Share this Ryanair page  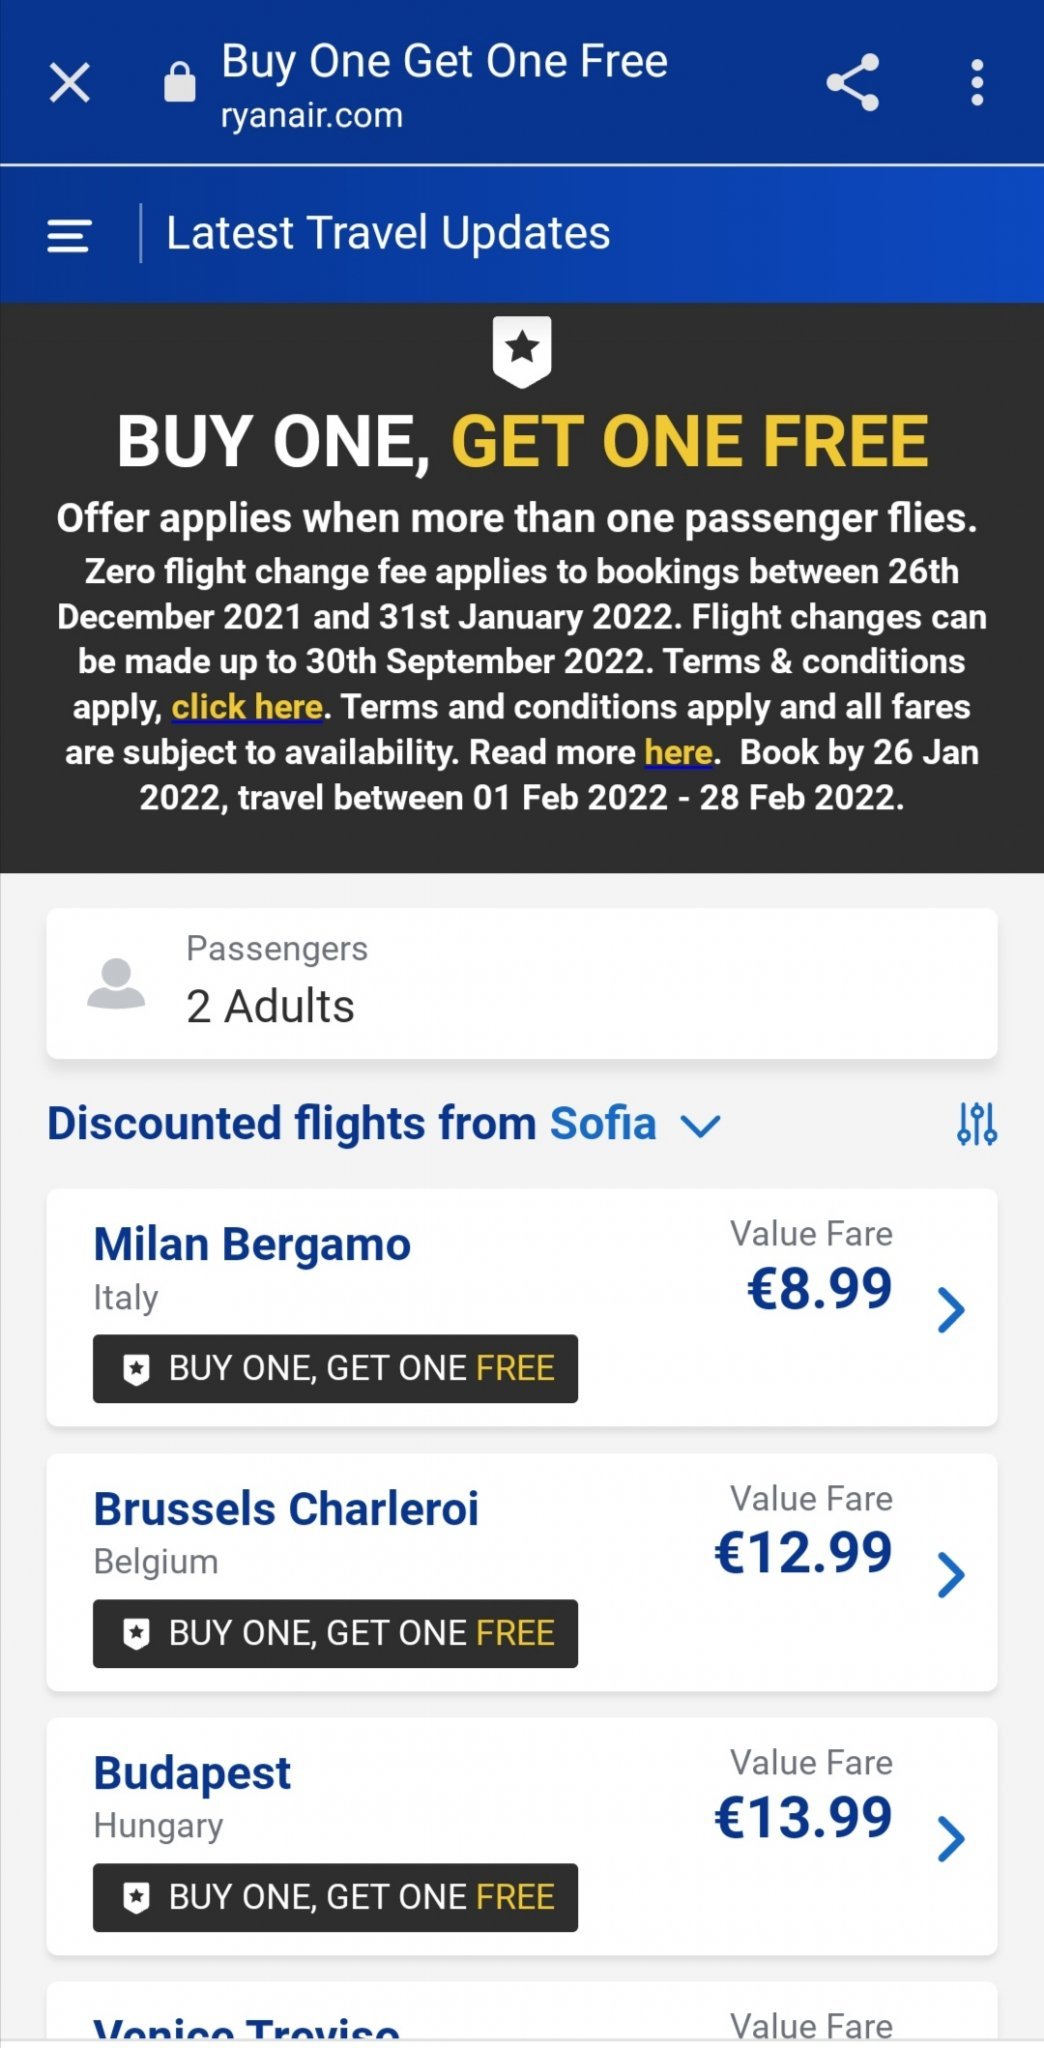pos(852,82)
